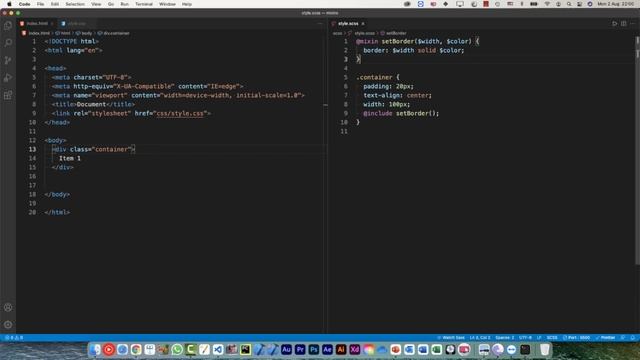Open the Source Control view
Screen dimensions: 640x360
(x=8, y=60)
